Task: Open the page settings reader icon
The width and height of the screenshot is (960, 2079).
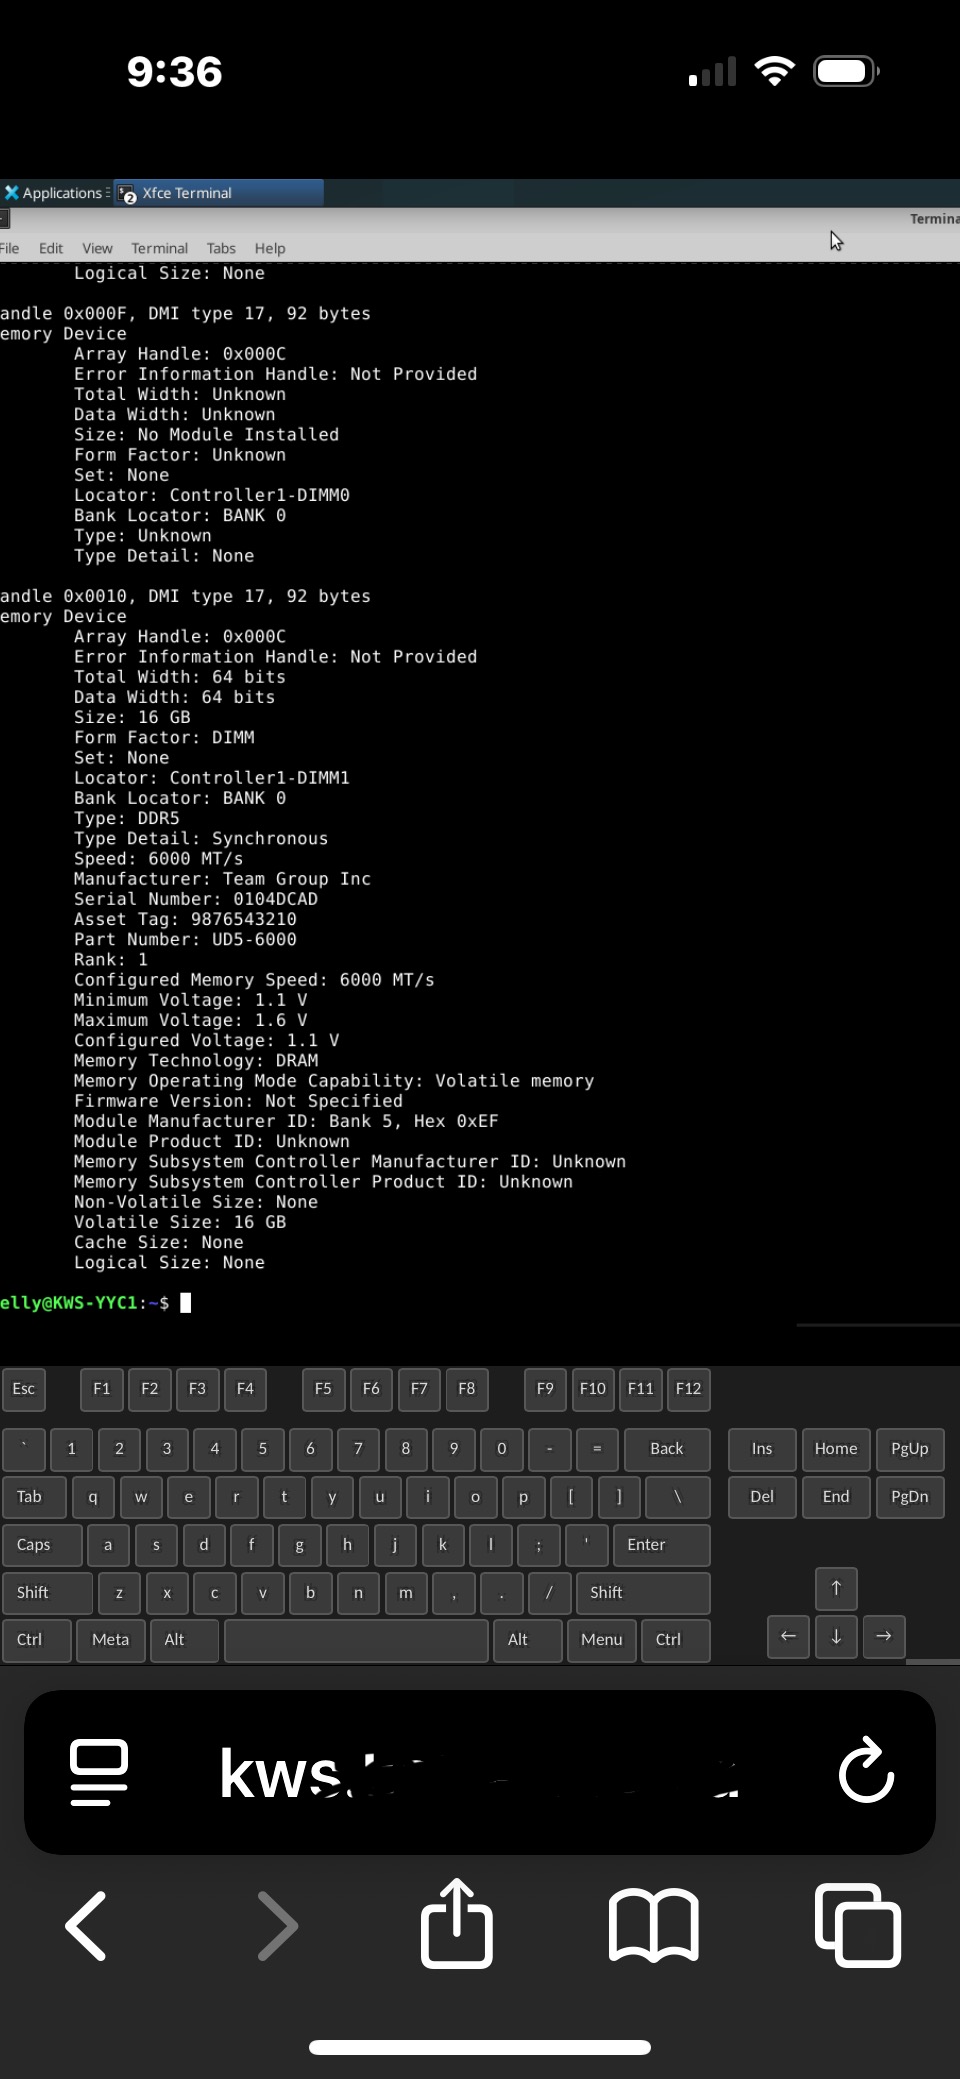Action: pos(99,1772)
